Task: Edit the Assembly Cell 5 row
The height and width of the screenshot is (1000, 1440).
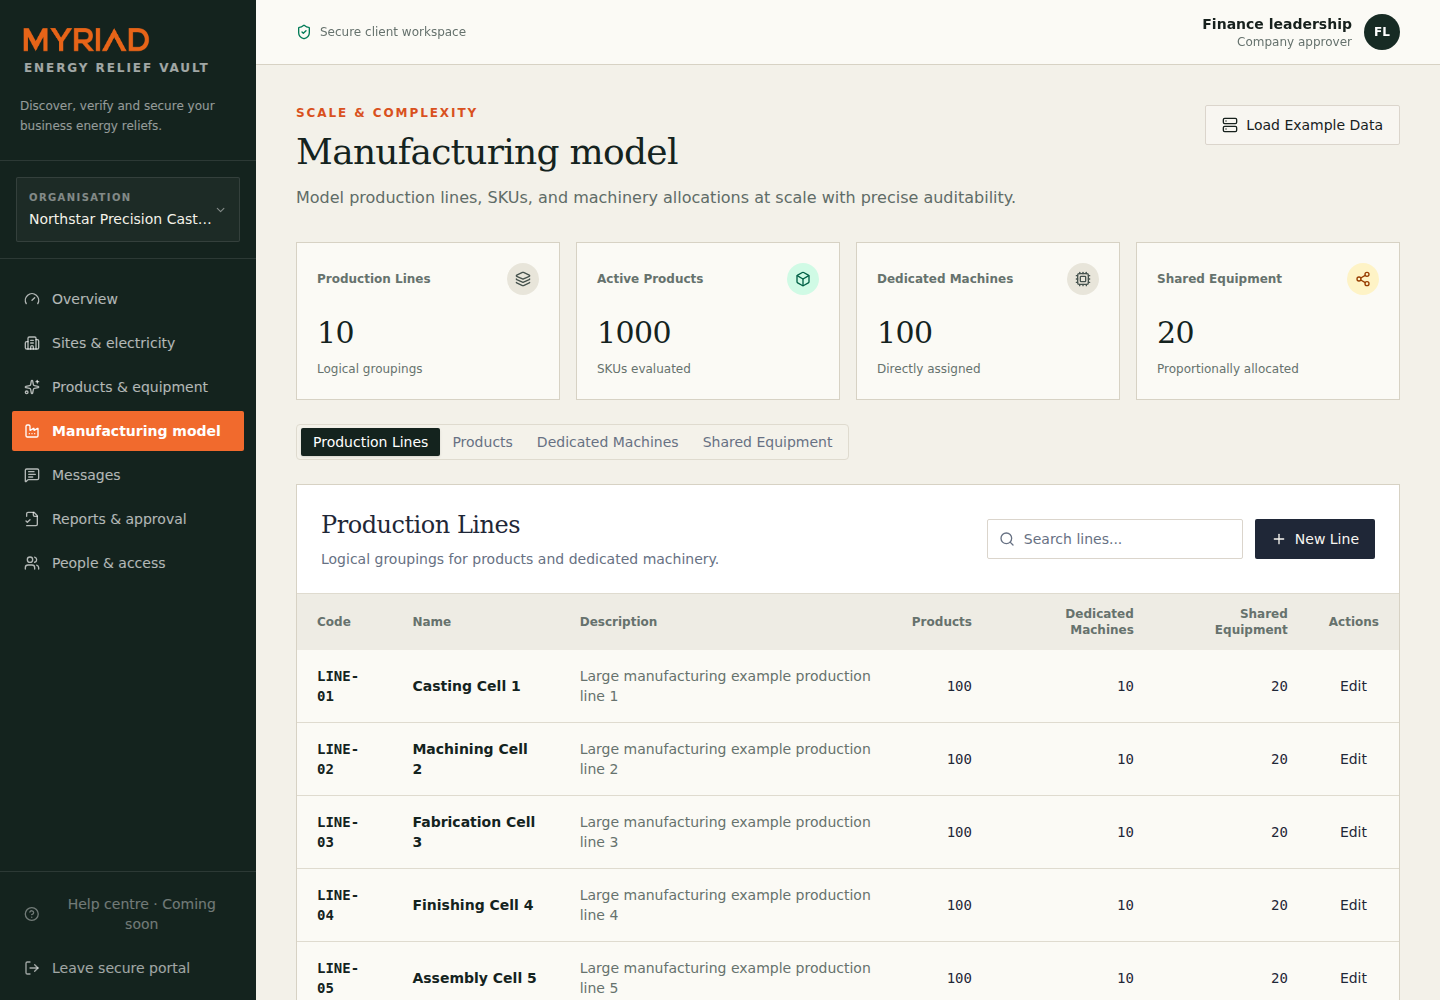Action: (1353, 978)
